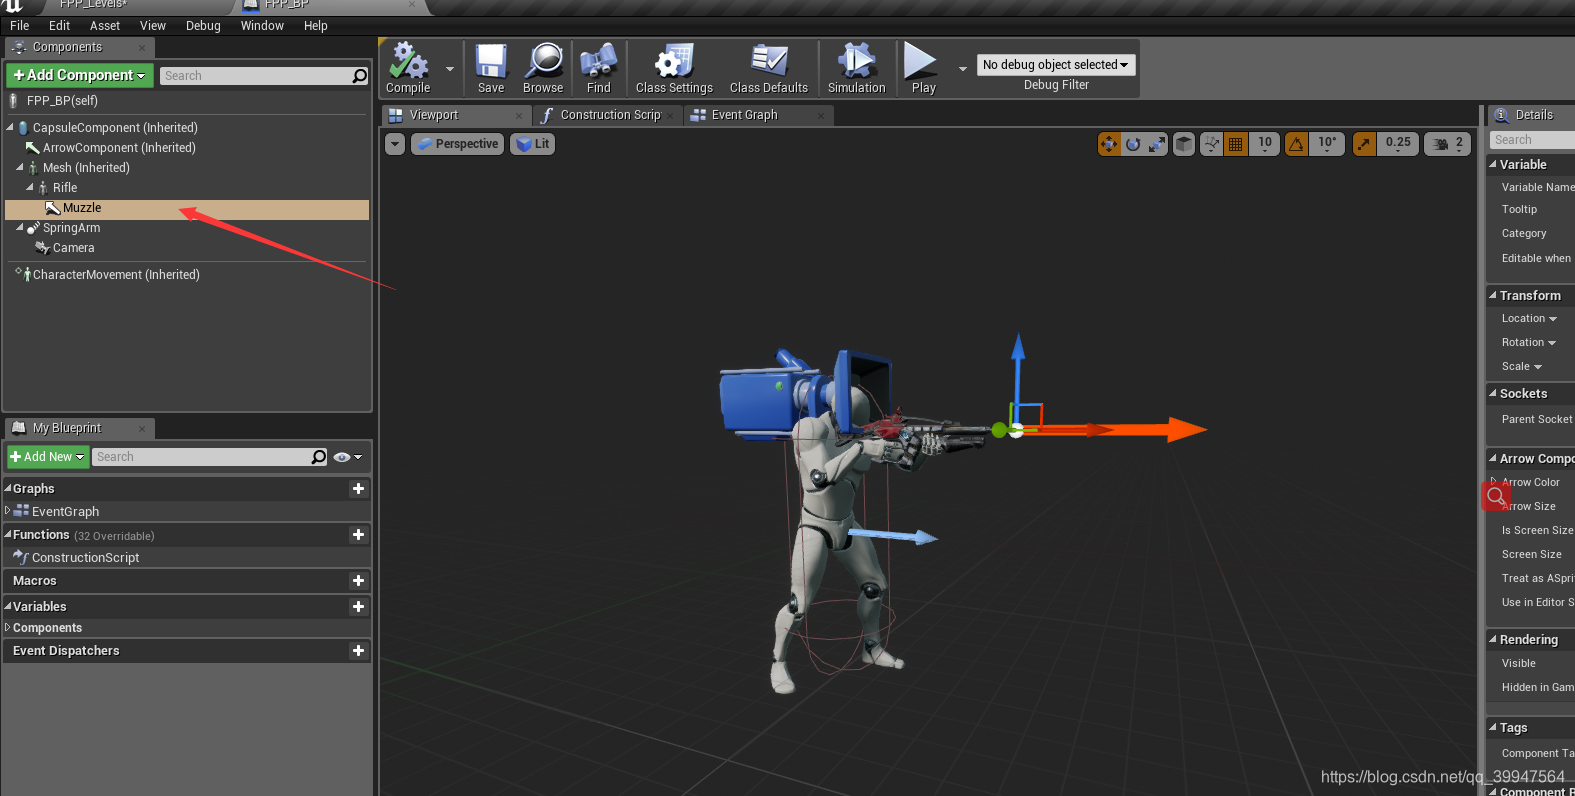Open viewport options arrow menu

click(x=395, y=144)
